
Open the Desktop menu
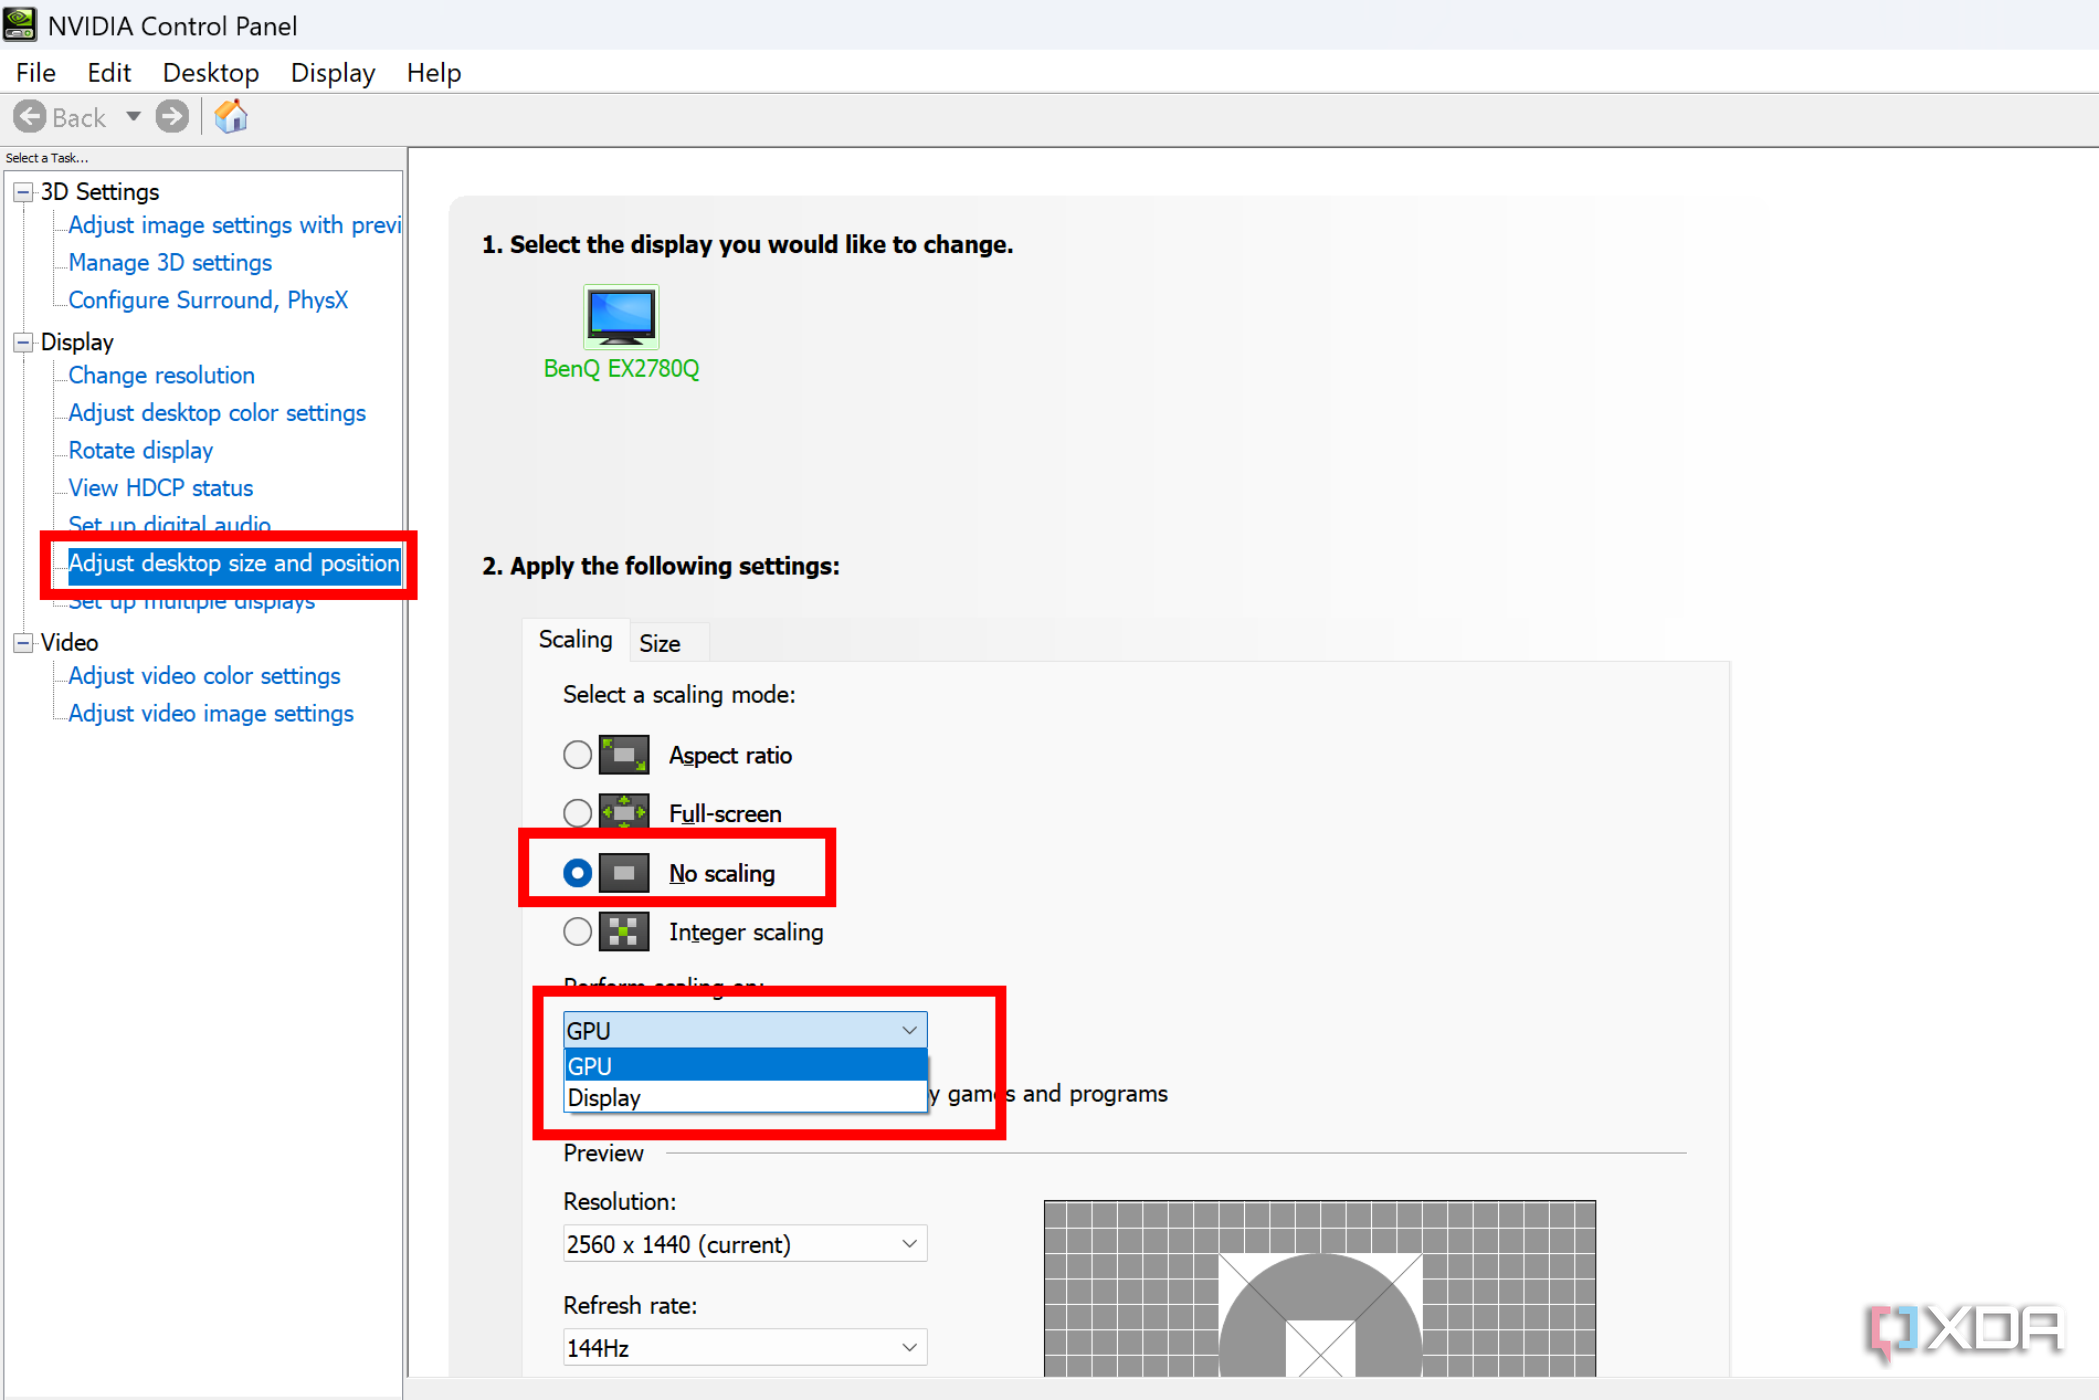pyautogui.click(x=211, y=73)
